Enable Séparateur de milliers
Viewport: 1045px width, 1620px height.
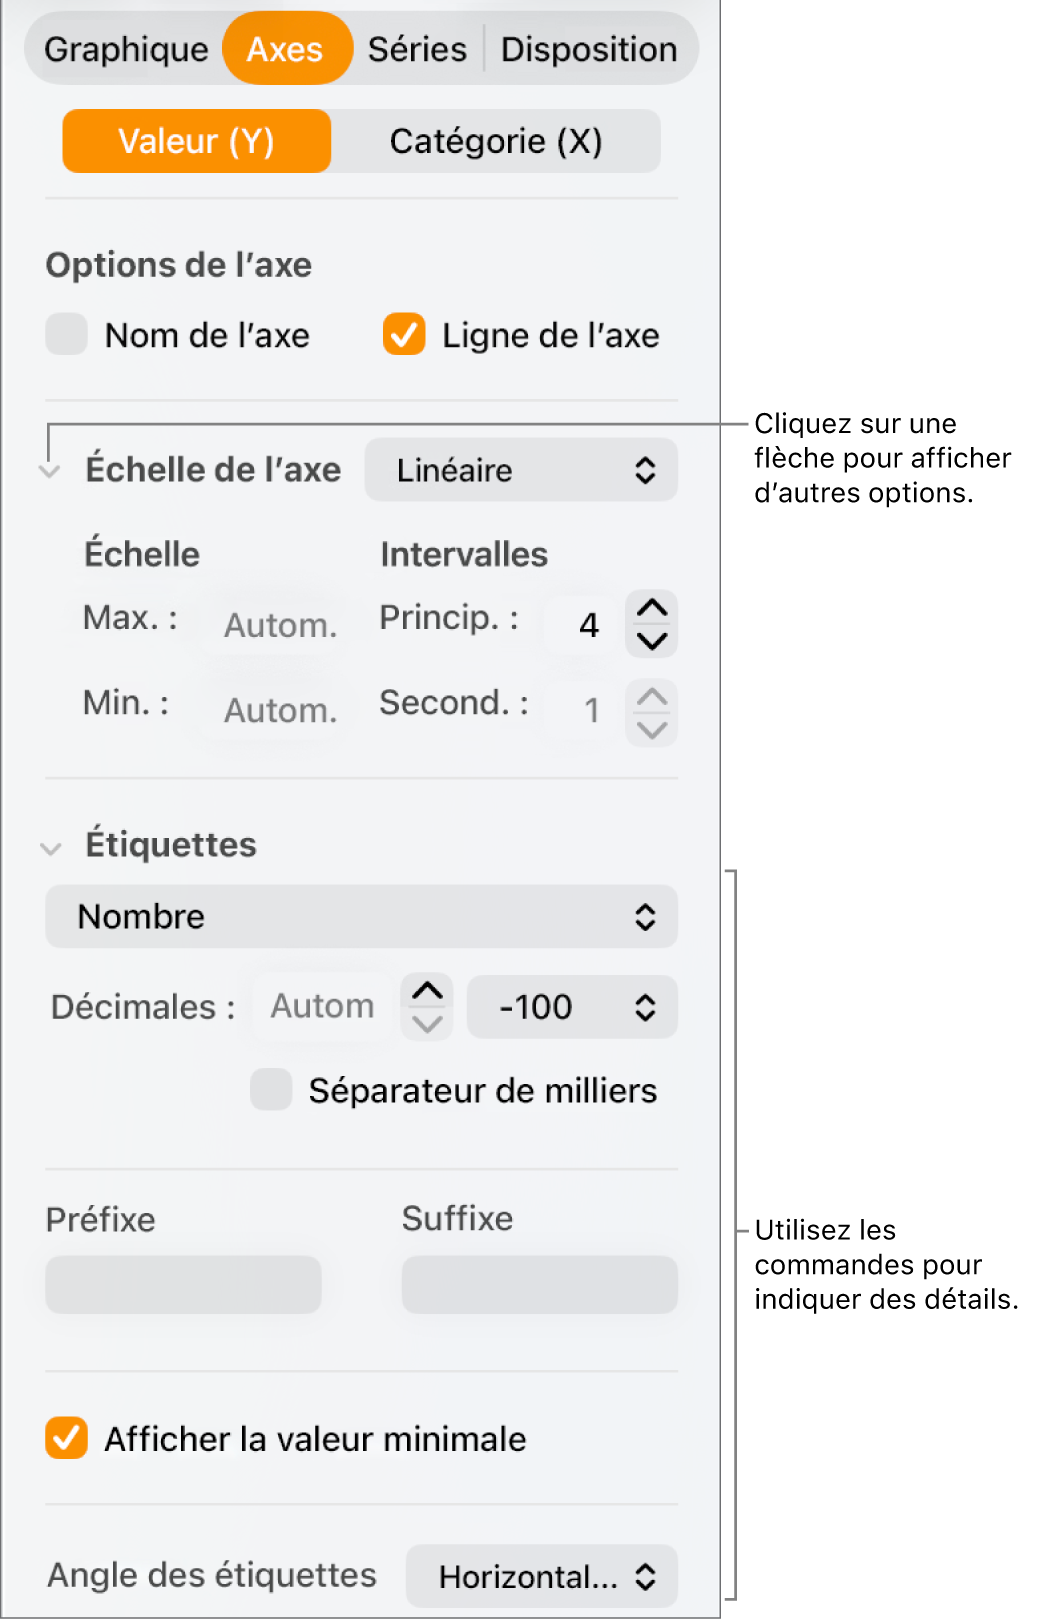[x=270, y=1090]
